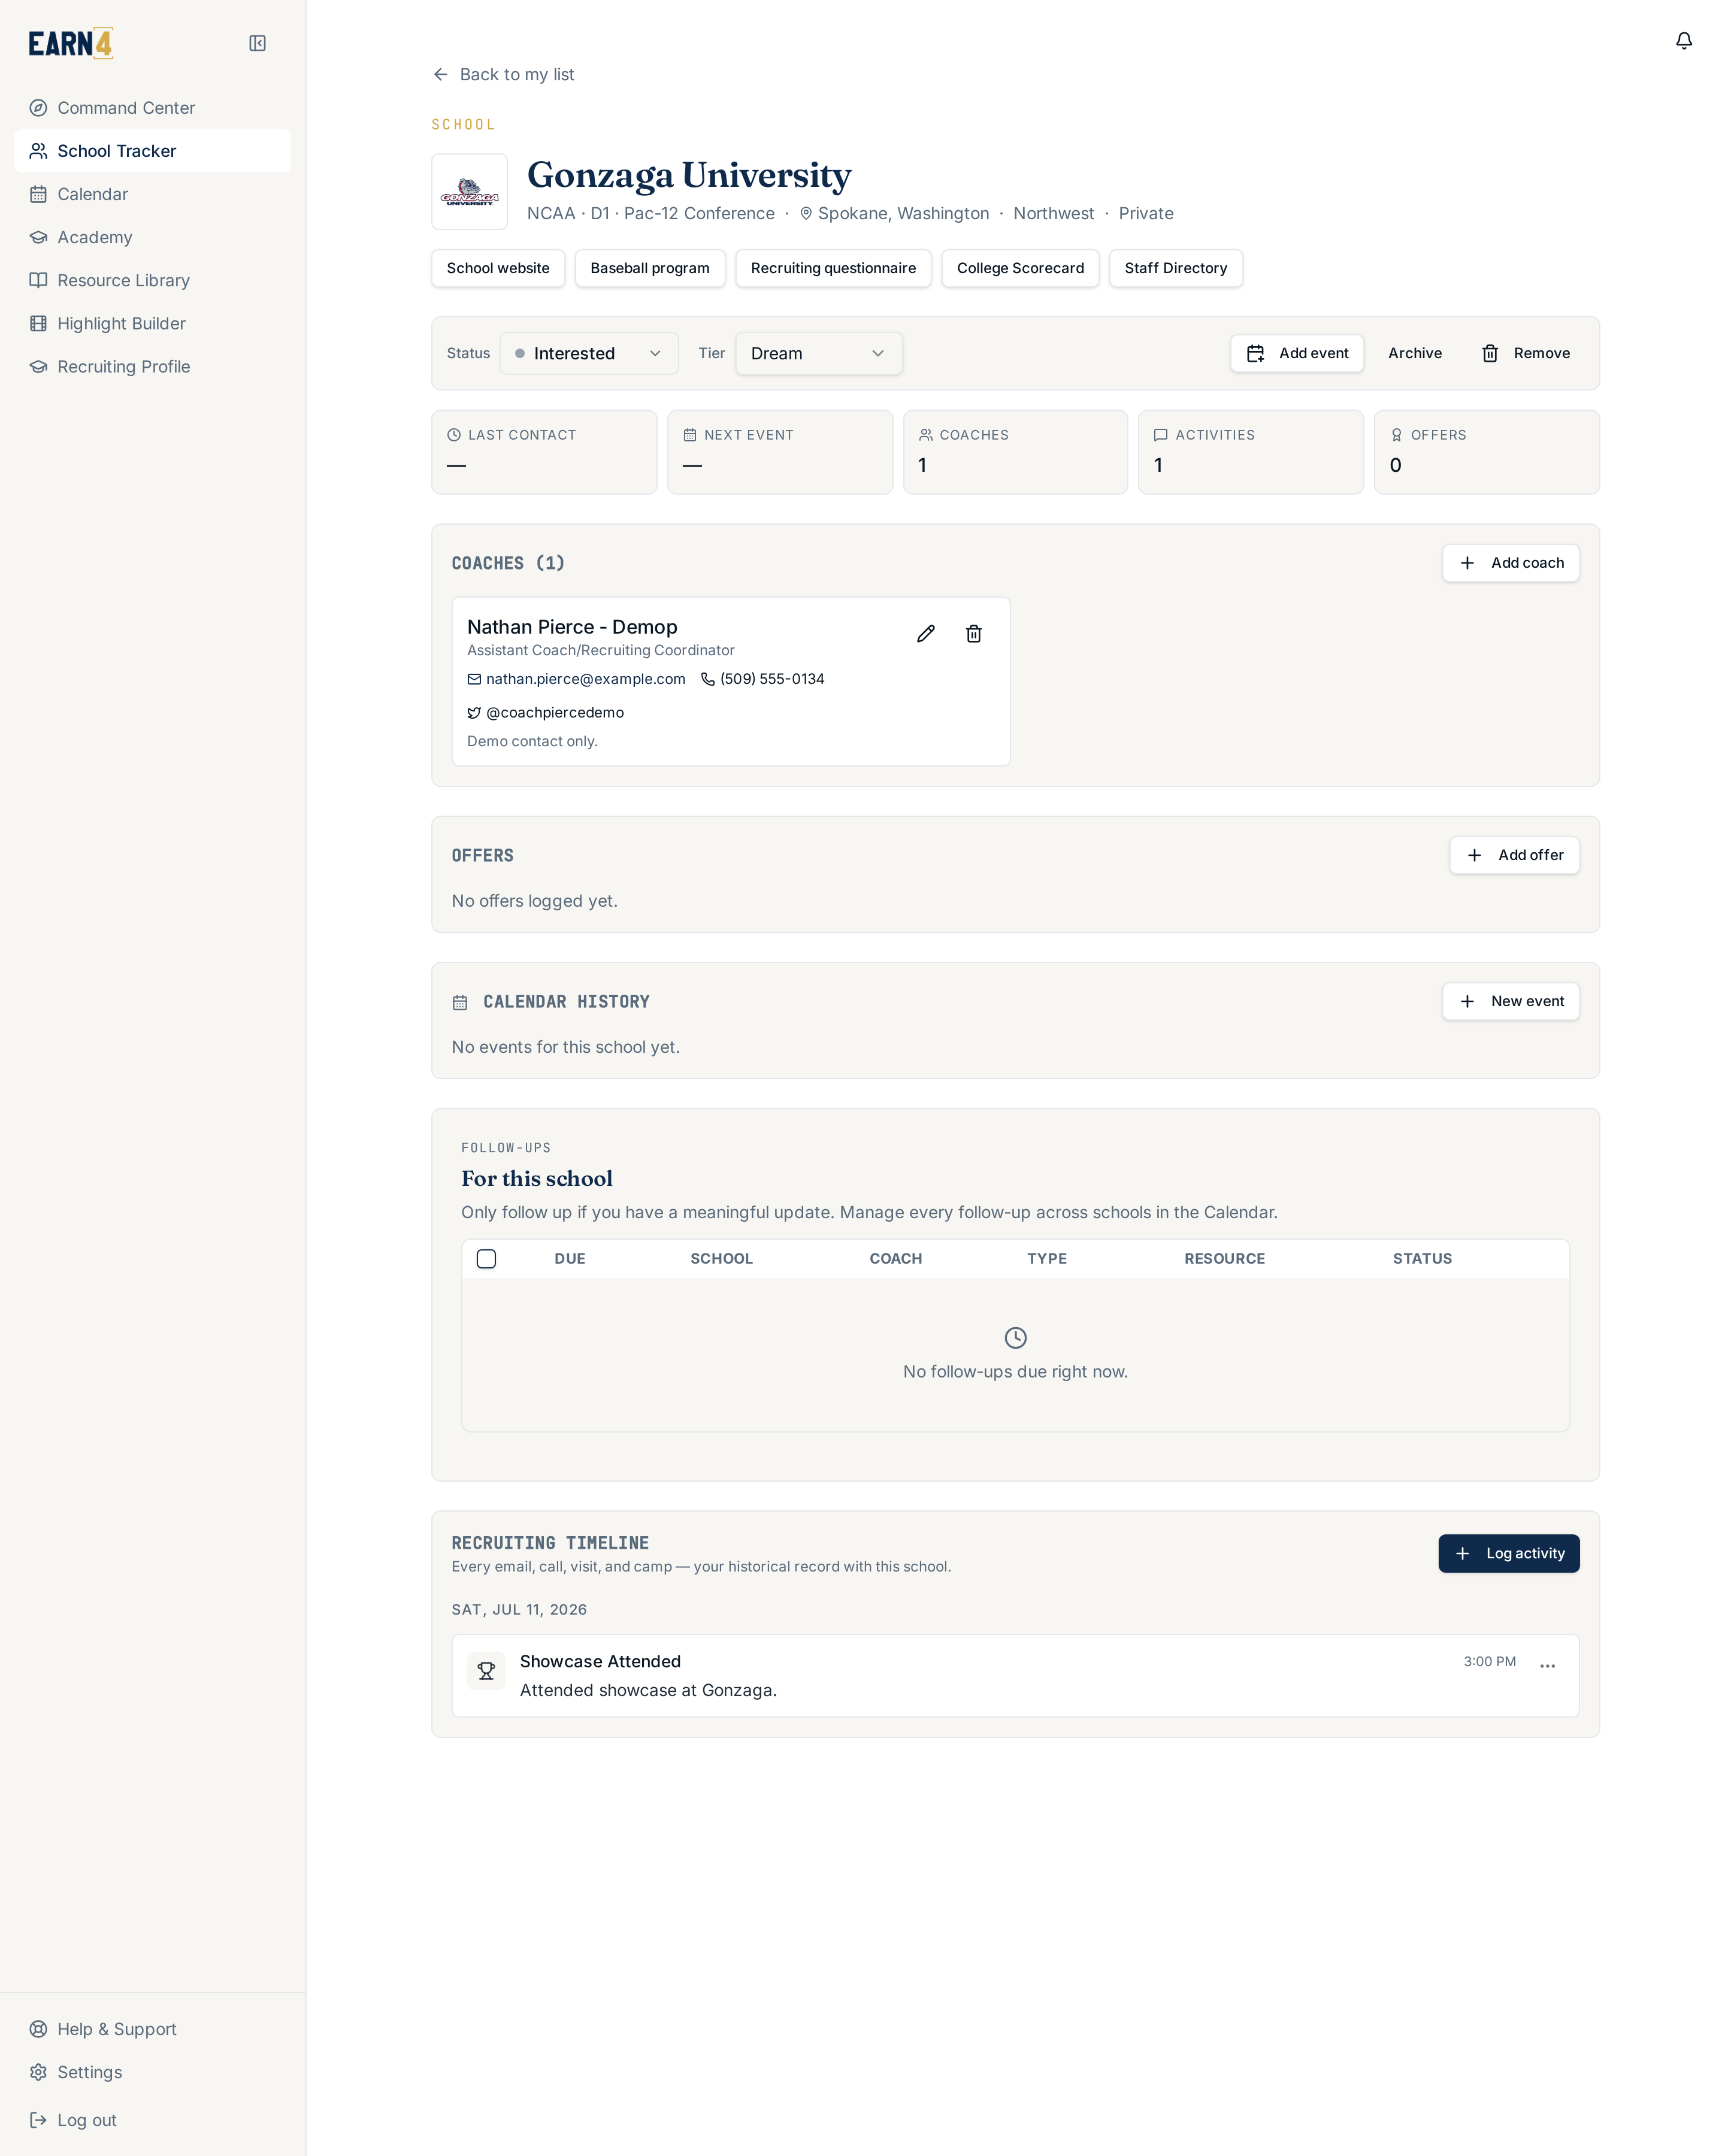Open notifications bell icon
The width and height of the screenshot is (1725, 2156).
pyautogui.click(x=1683, y=40)
